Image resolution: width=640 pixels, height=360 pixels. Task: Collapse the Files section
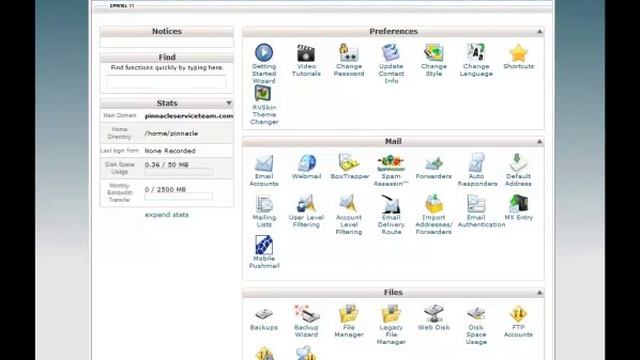click(x=539, y=293)
